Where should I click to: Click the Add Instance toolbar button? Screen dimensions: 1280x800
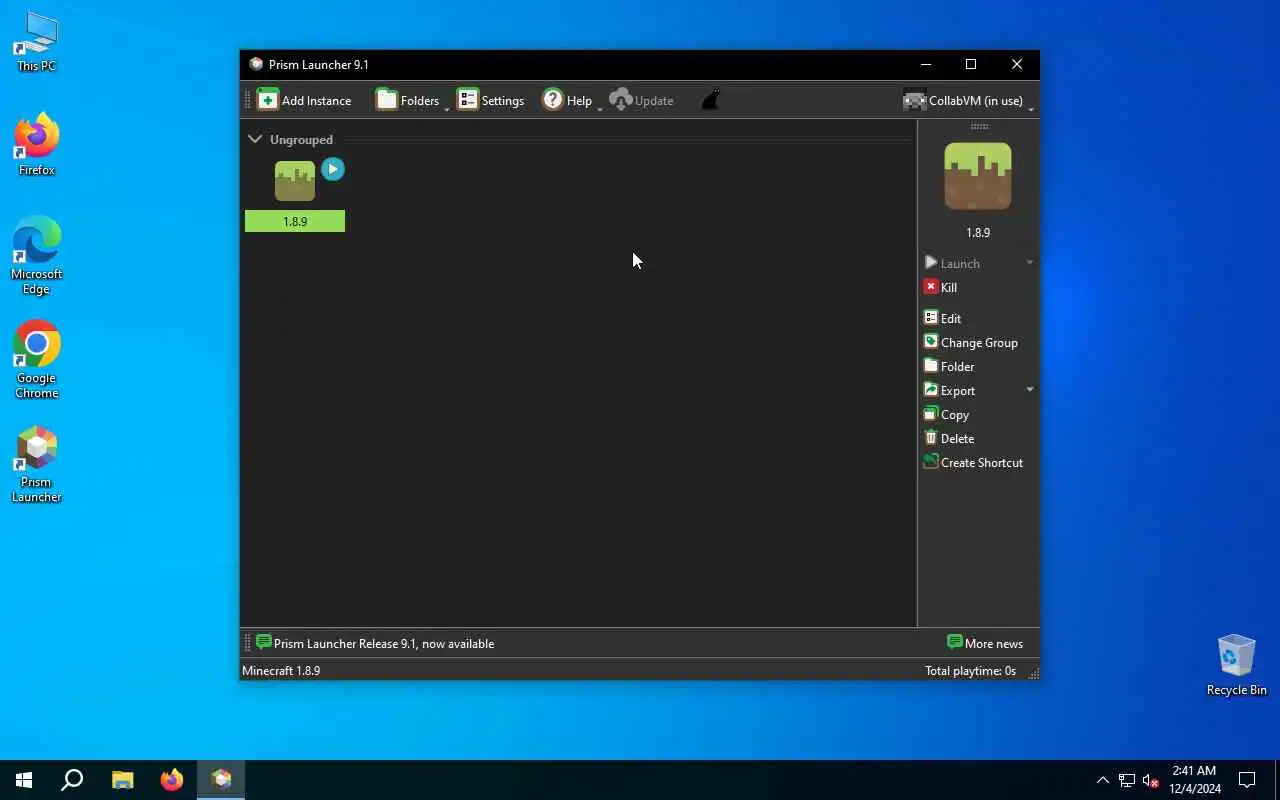pyautogui.click(x=304, y=100)
